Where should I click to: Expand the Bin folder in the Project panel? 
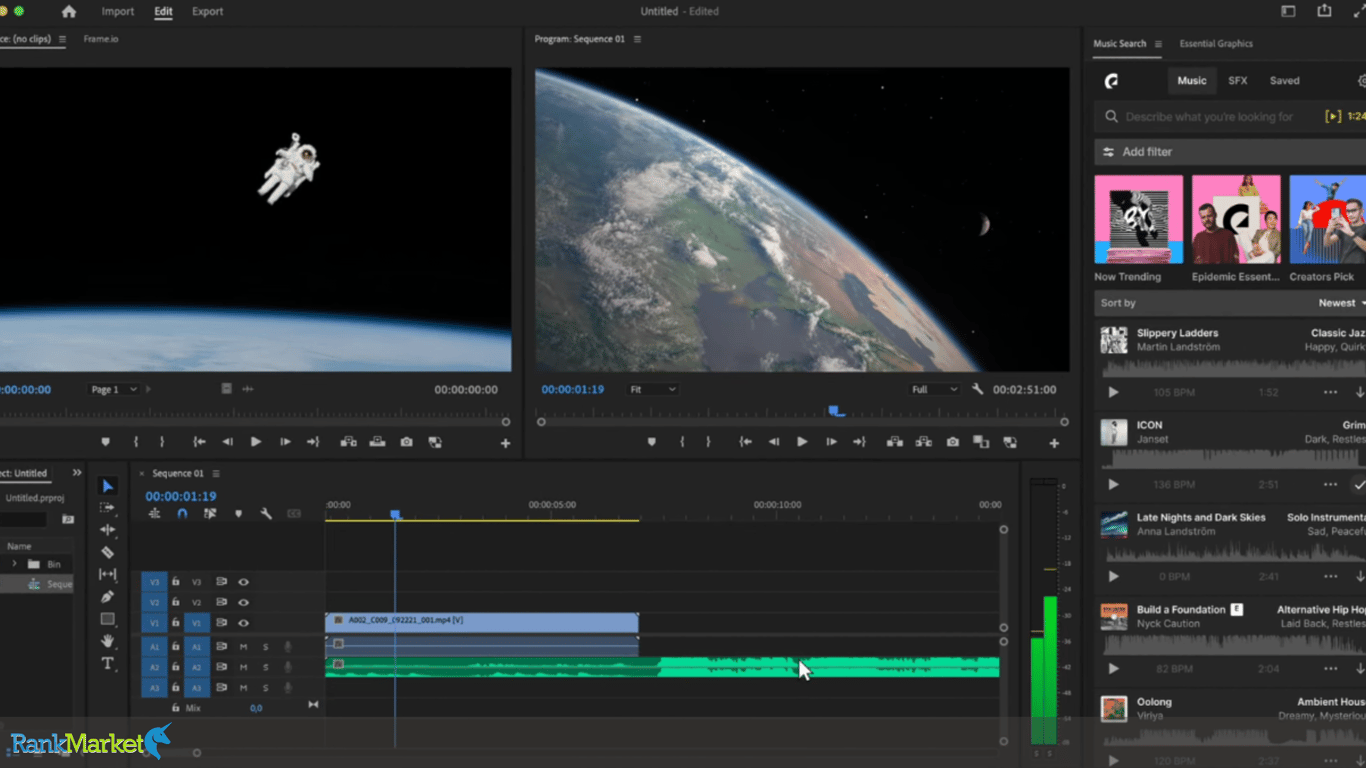pyautogui.click(x=14, y=564)
